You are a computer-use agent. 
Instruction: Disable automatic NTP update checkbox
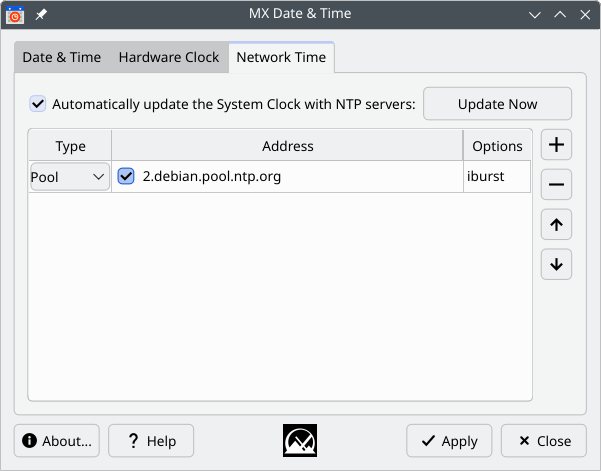[x=38, y=104]
